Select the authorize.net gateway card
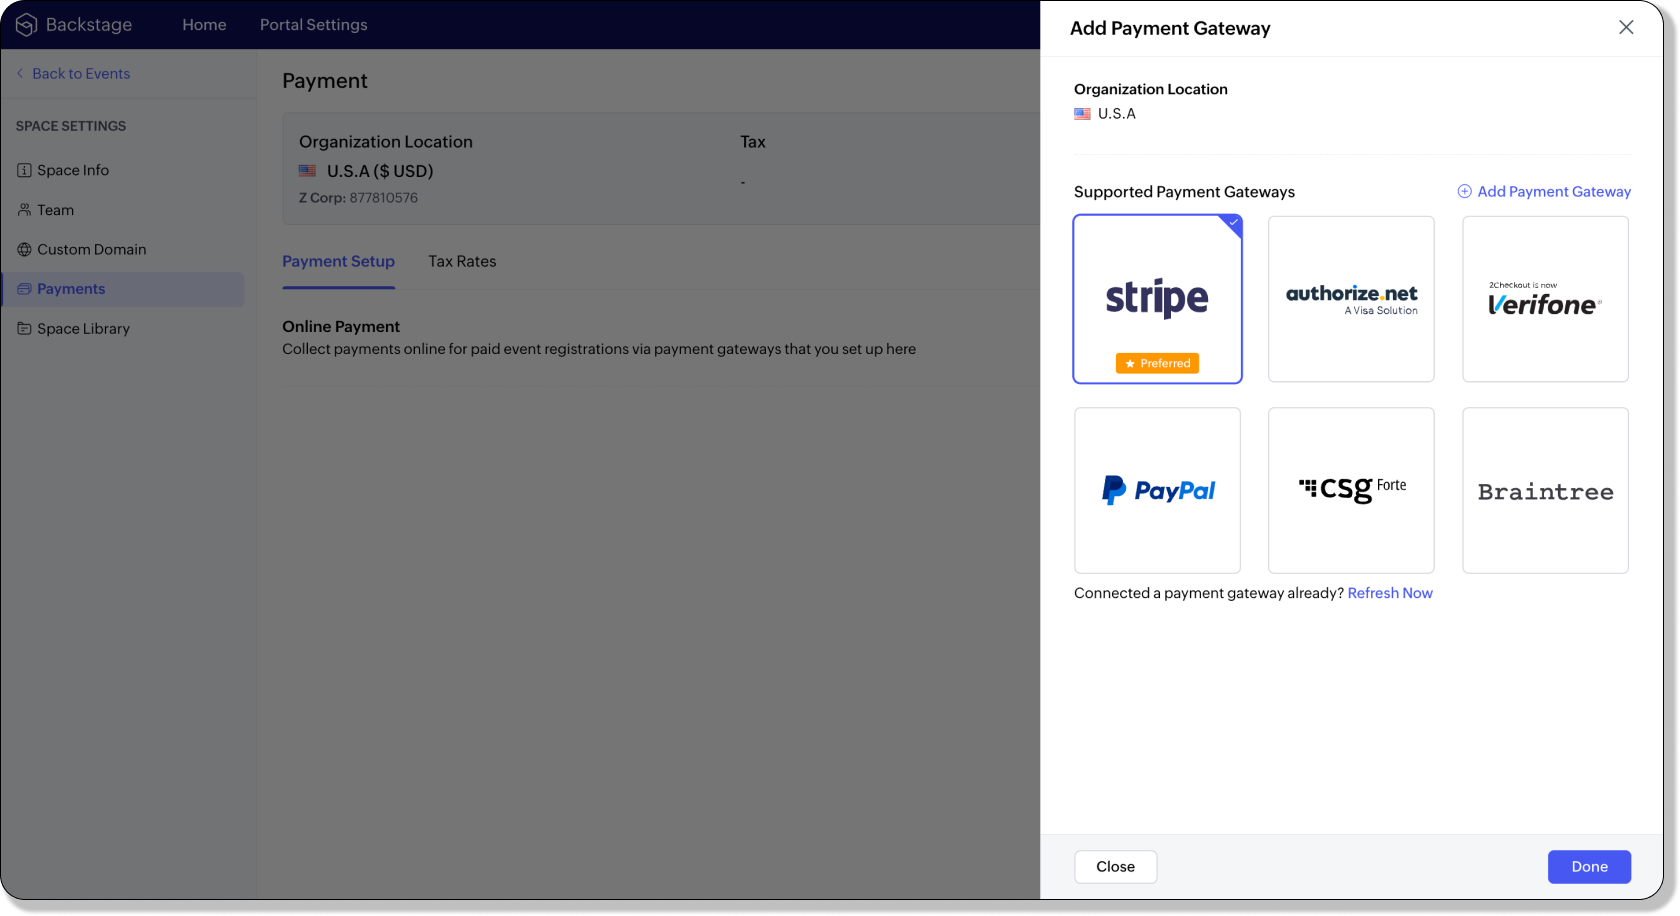1680x916 pixels. tap(1351, 299)
